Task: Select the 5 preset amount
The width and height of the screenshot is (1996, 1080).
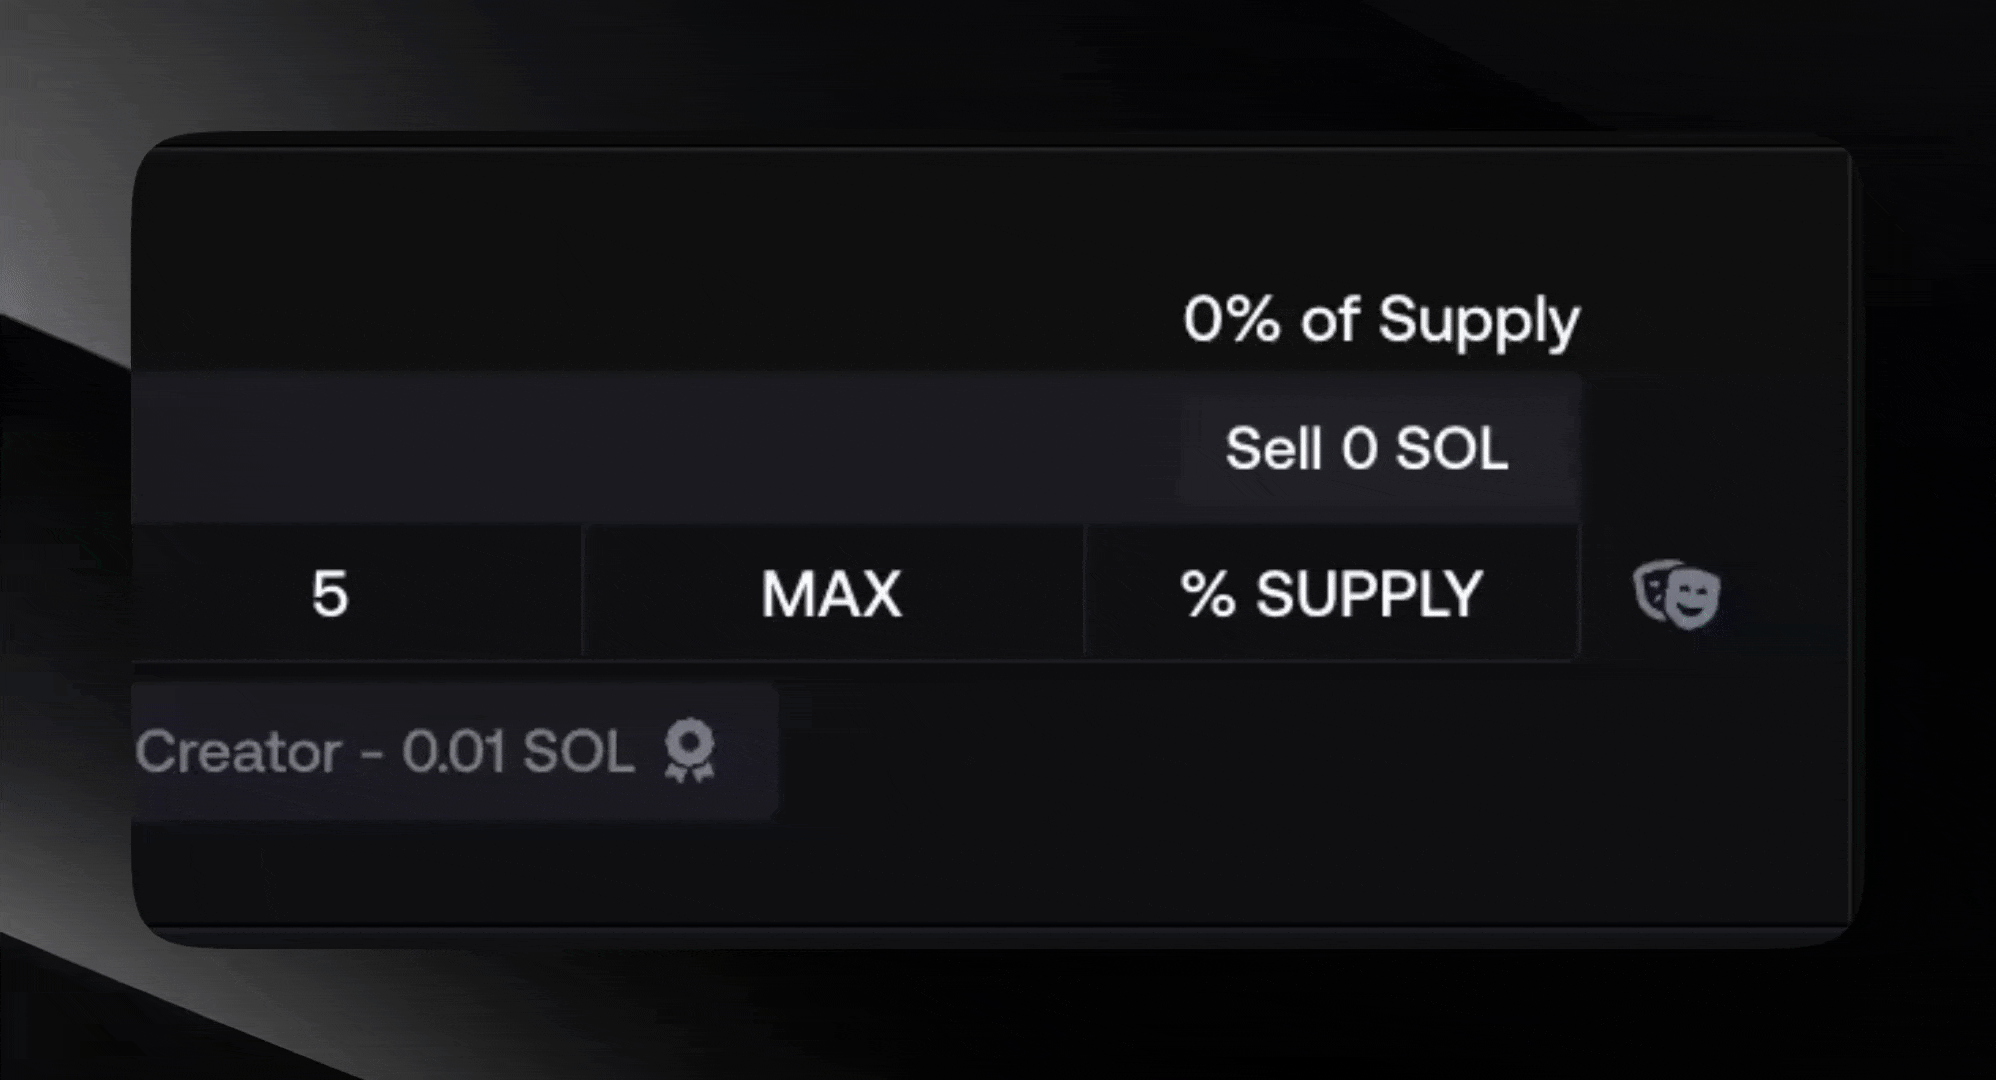Action: (x=330, y=593)
